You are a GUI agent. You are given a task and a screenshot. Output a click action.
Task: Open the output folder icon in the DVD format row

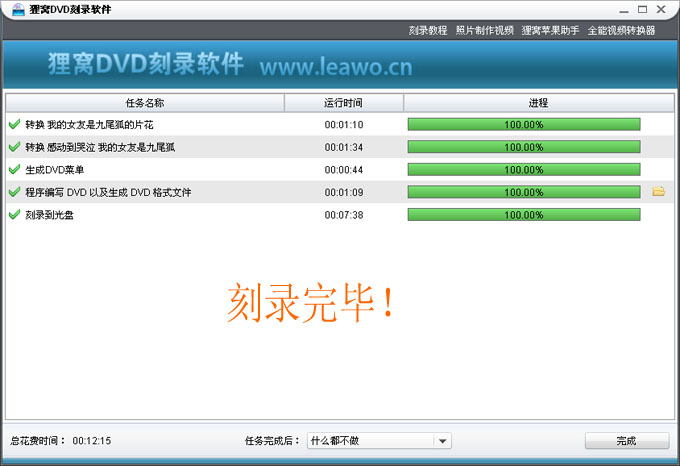(658, 191)
